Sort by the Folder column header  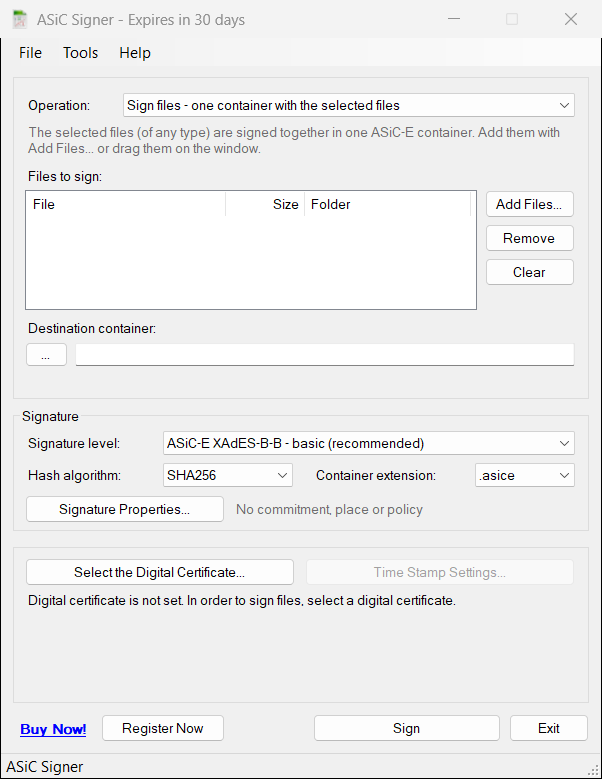(x=387, y=204)
